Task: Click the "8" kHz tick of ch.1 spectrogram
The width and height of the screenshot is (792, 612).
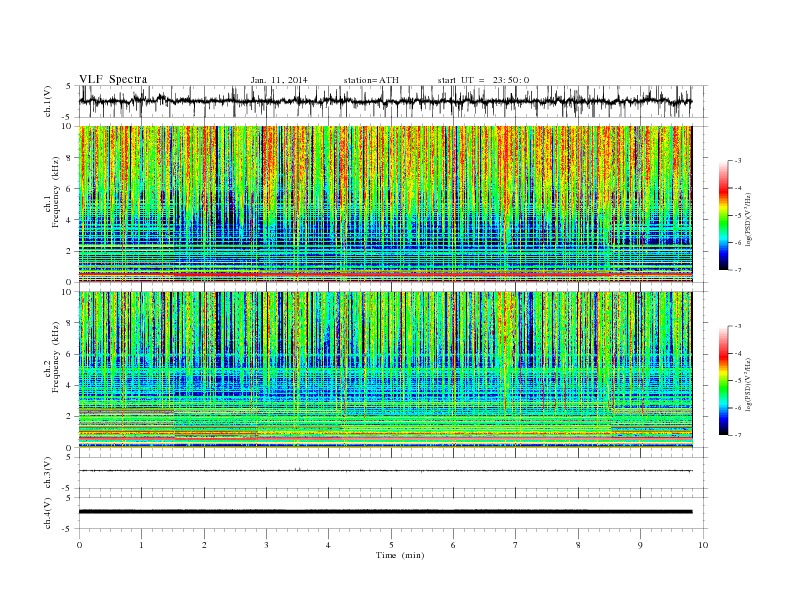Action: tap(69, 158)
